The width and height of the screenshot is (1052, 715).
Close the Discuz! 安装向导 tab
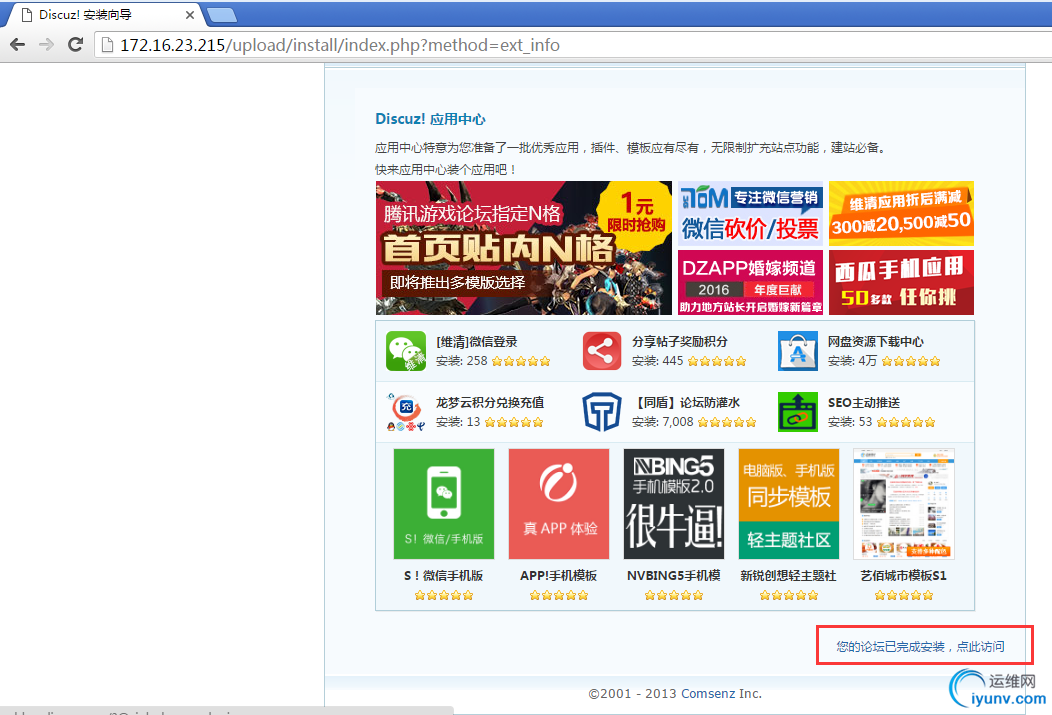[190, 15]
